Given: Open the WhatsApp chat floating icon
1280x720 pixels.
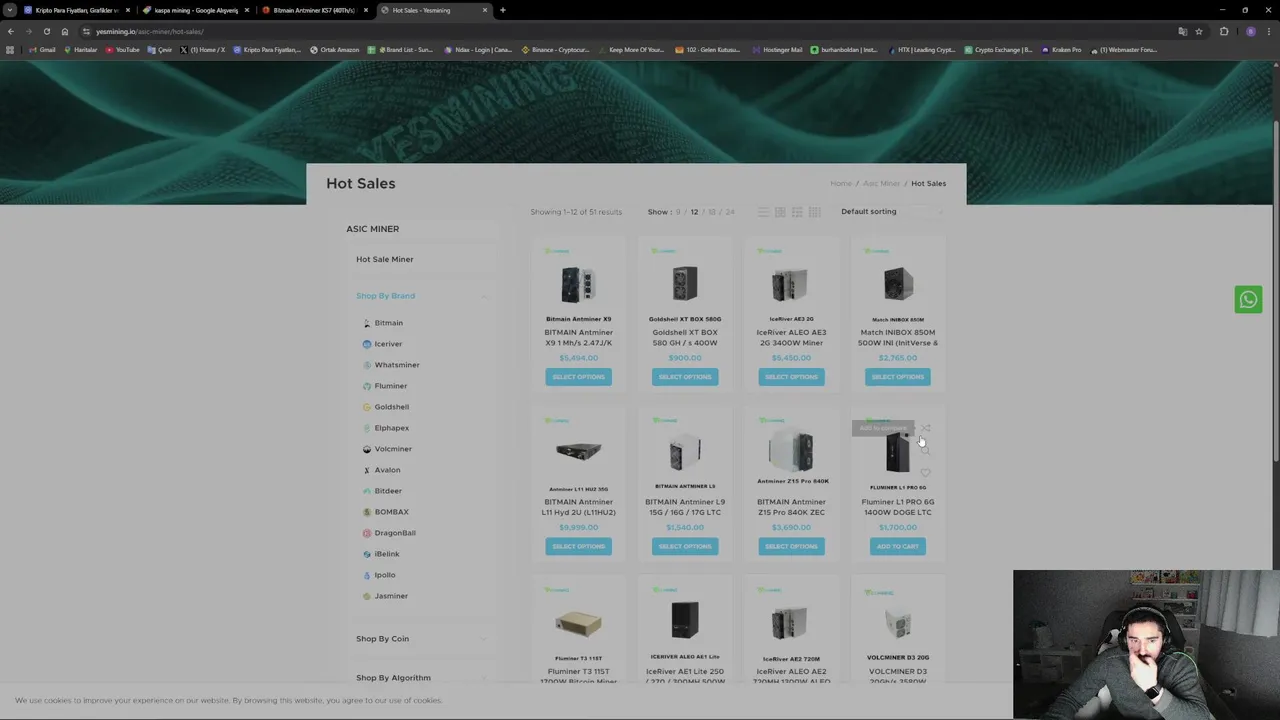Looking at the screenshot, I should point(1248,299).
